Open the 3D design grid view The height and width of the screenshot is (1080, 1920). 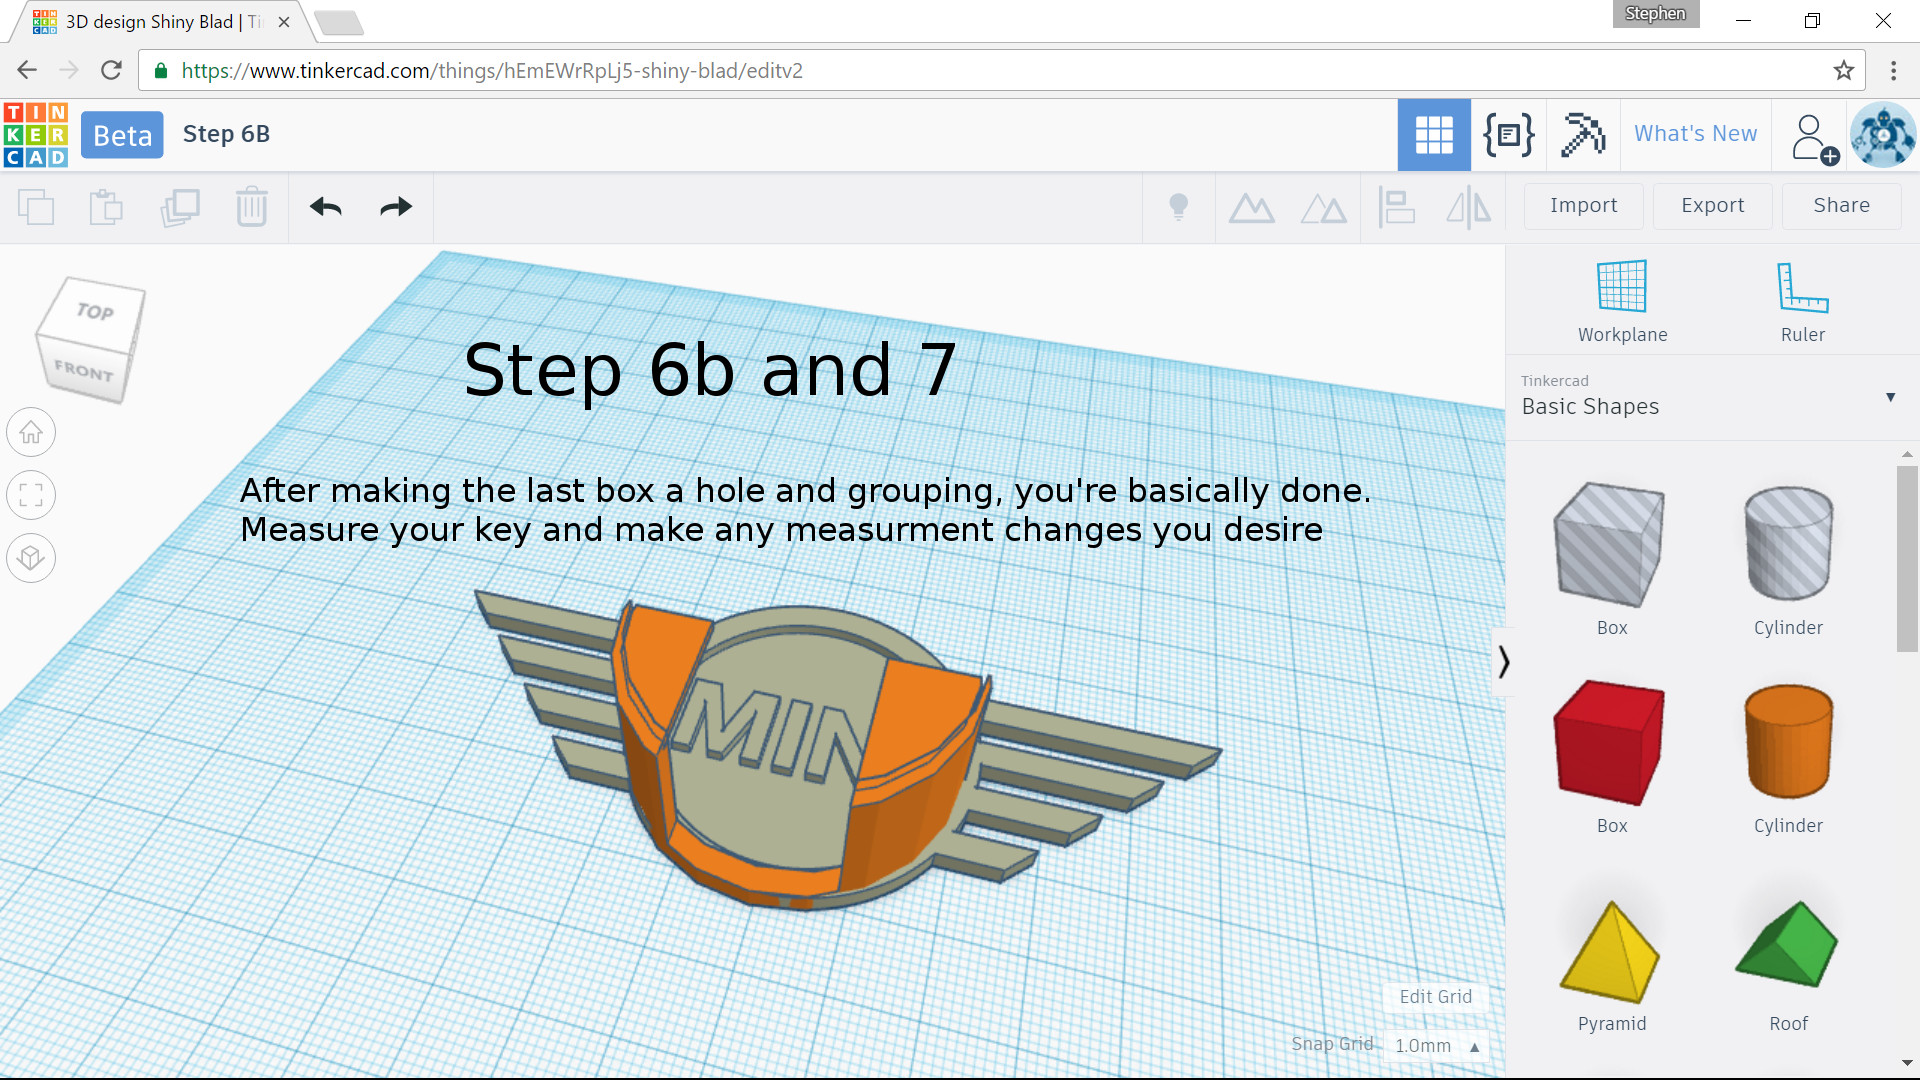[1434, 135]
